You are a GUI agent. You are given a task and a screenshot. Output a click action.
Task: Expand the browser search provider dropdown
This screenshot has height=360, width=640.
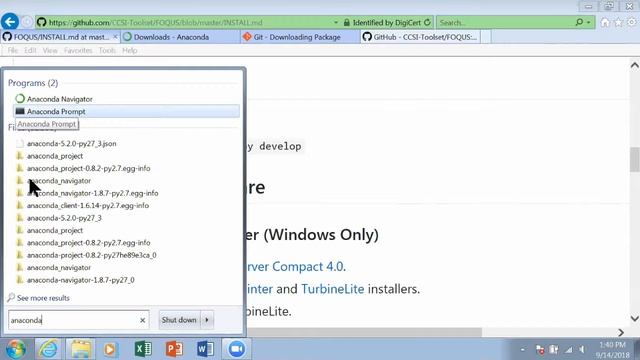(589, 22)
